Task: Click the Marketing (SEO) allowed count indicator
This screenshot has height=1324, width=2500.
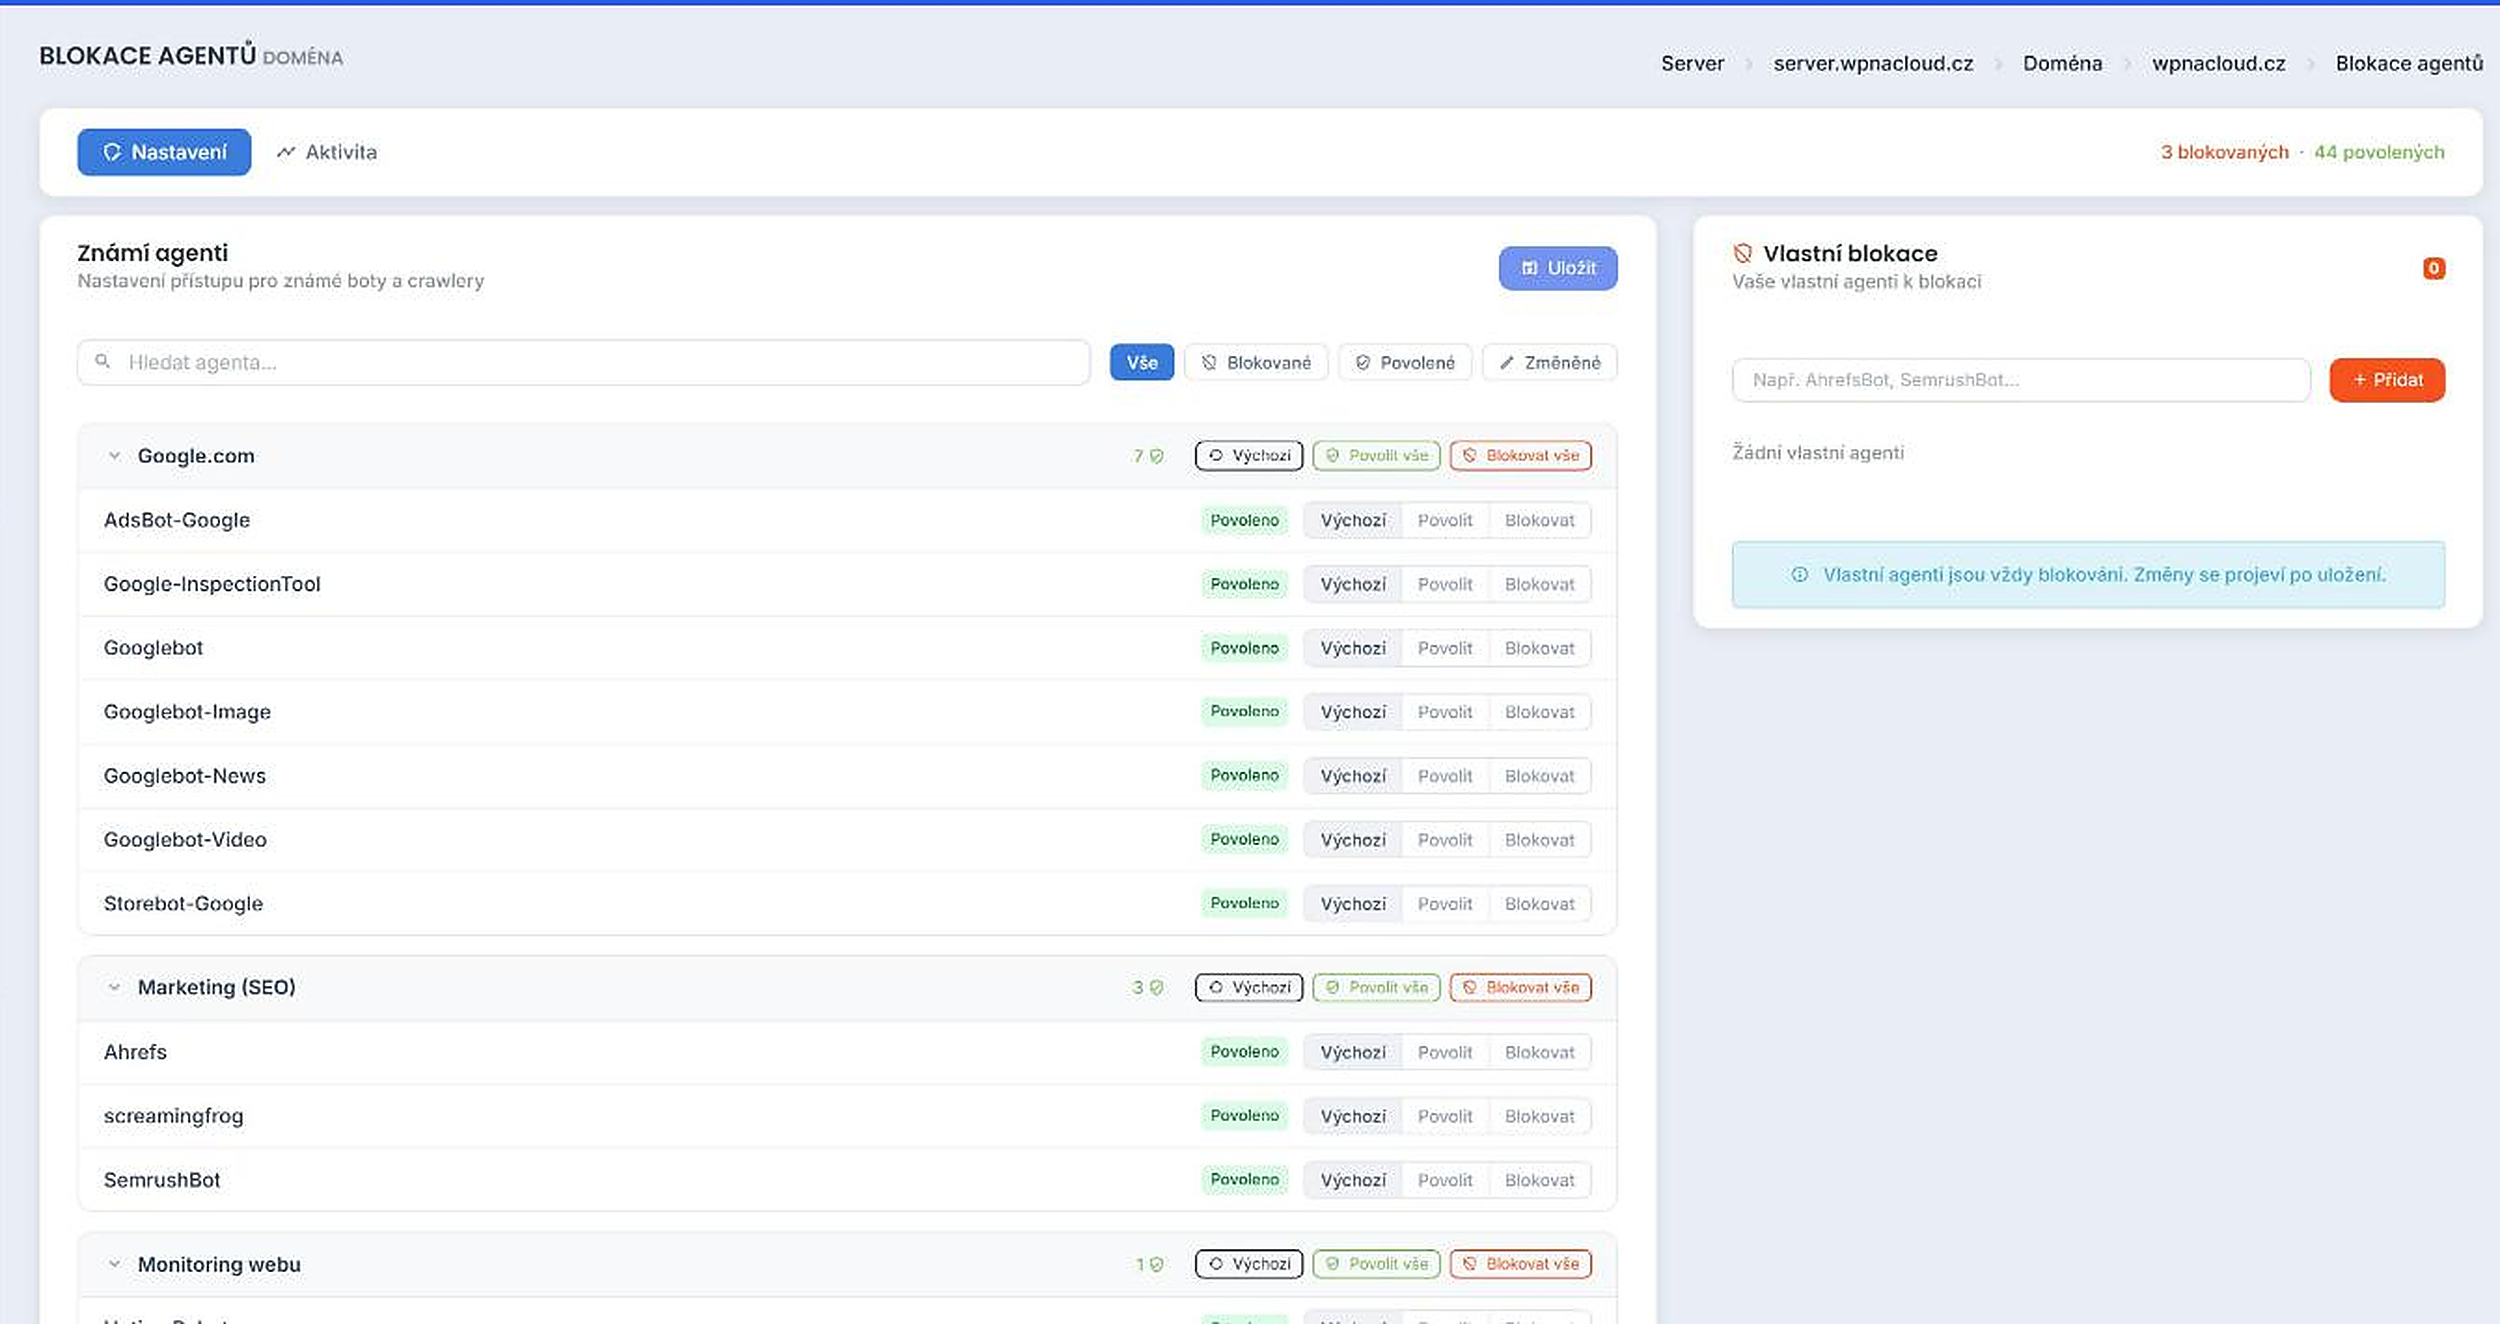Action: pyautogui.click(x=1148, y=987)
